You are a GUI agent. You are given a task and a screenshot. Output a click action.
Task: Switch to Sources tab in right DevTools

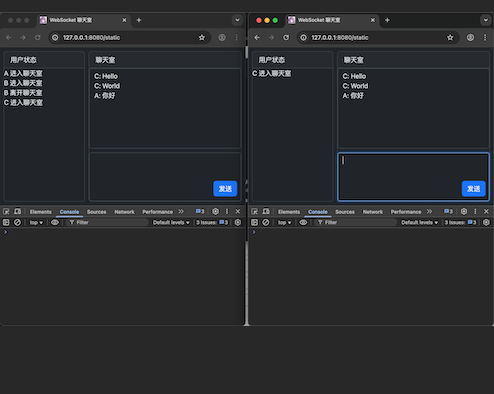tap(345, 212)
